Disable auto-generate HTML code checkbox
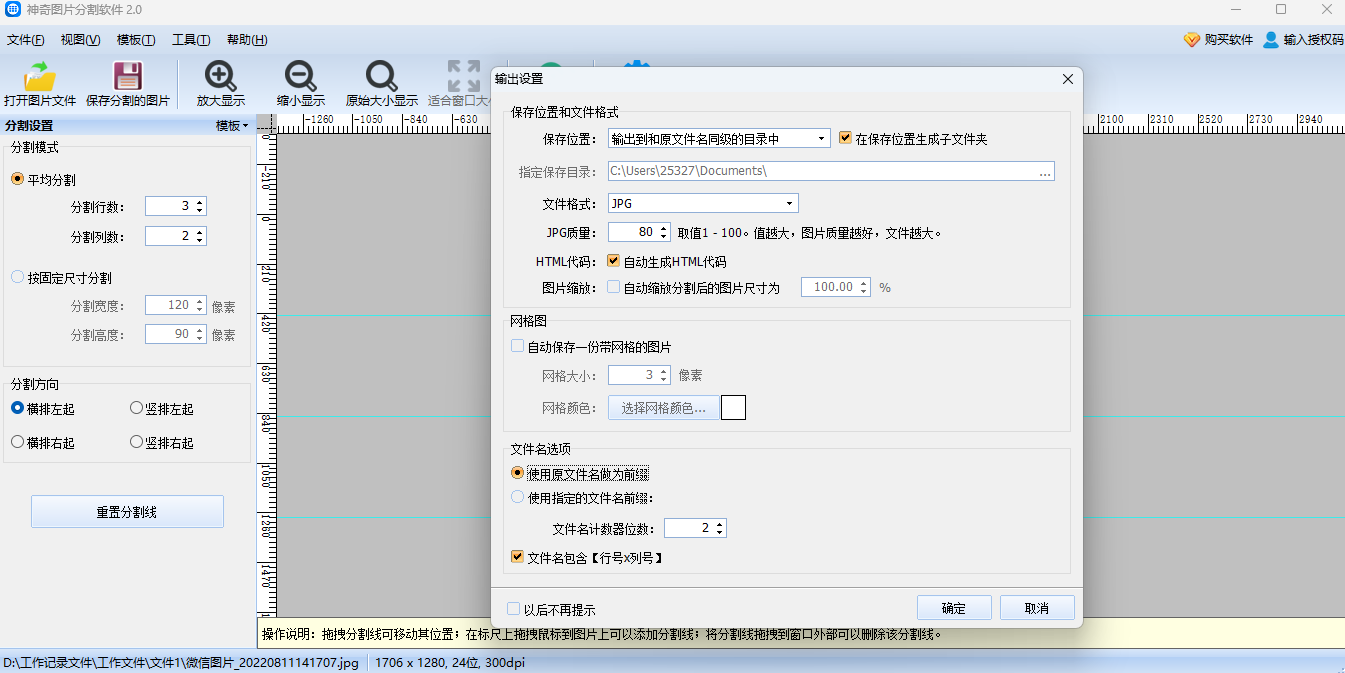 (614, 262)
